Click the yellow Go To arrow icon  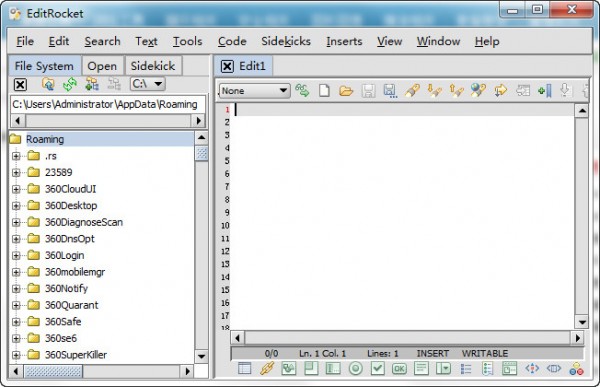coord(501,91)
